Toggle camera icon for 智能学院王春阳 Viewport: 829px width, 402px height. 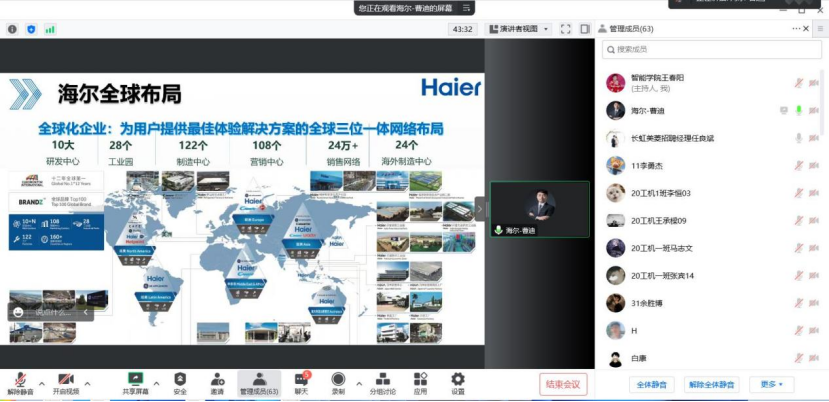coord(814,83)
